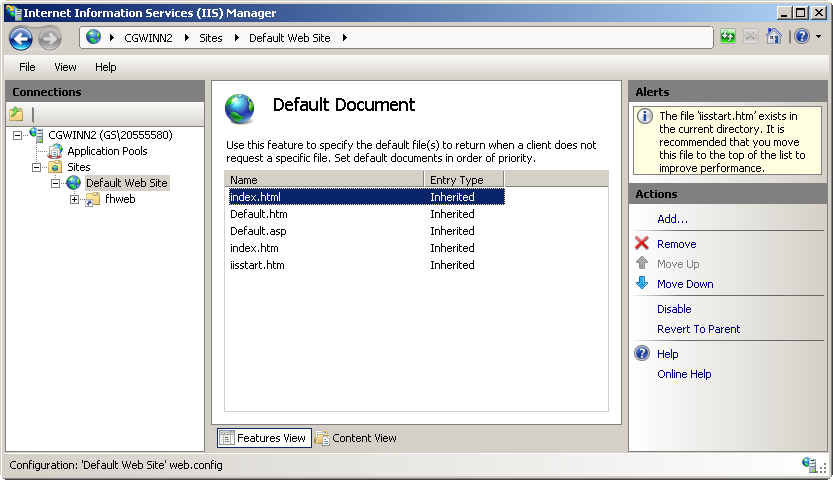Click the grayed Move Up link
This screenshot has height=480, width=833.
(x=678, y=264)
